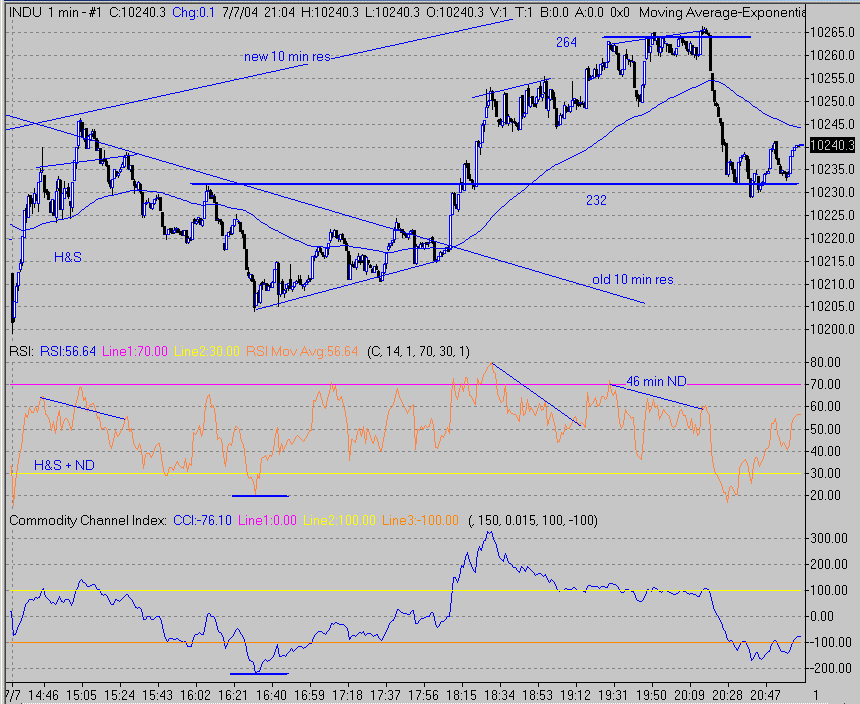Click the orange Line3:-100.00 CCI legend
Image resolution: width=860 pixels, height=704 pixels.
pos(419,520)
